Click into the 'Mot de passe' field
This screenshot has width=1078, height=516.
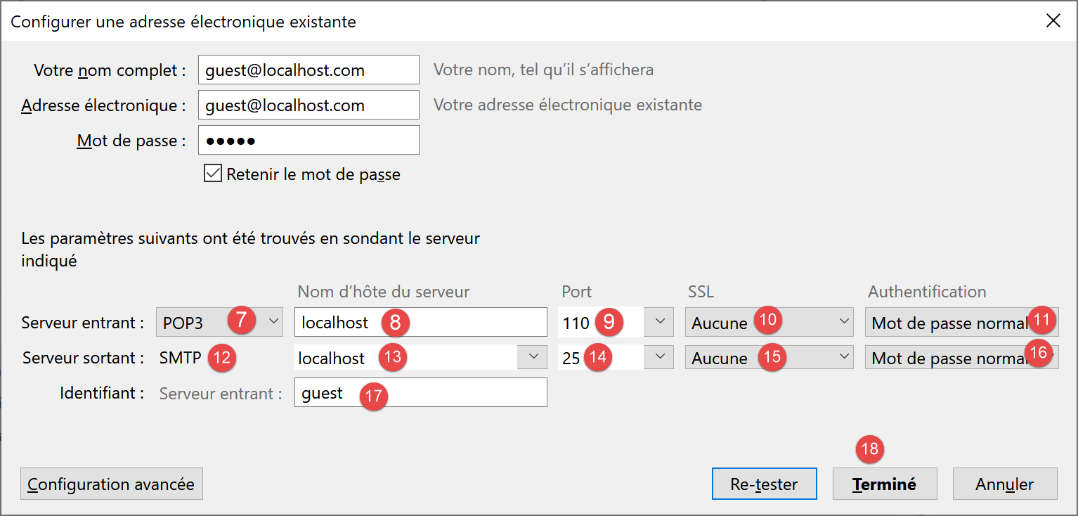point(308,140)
